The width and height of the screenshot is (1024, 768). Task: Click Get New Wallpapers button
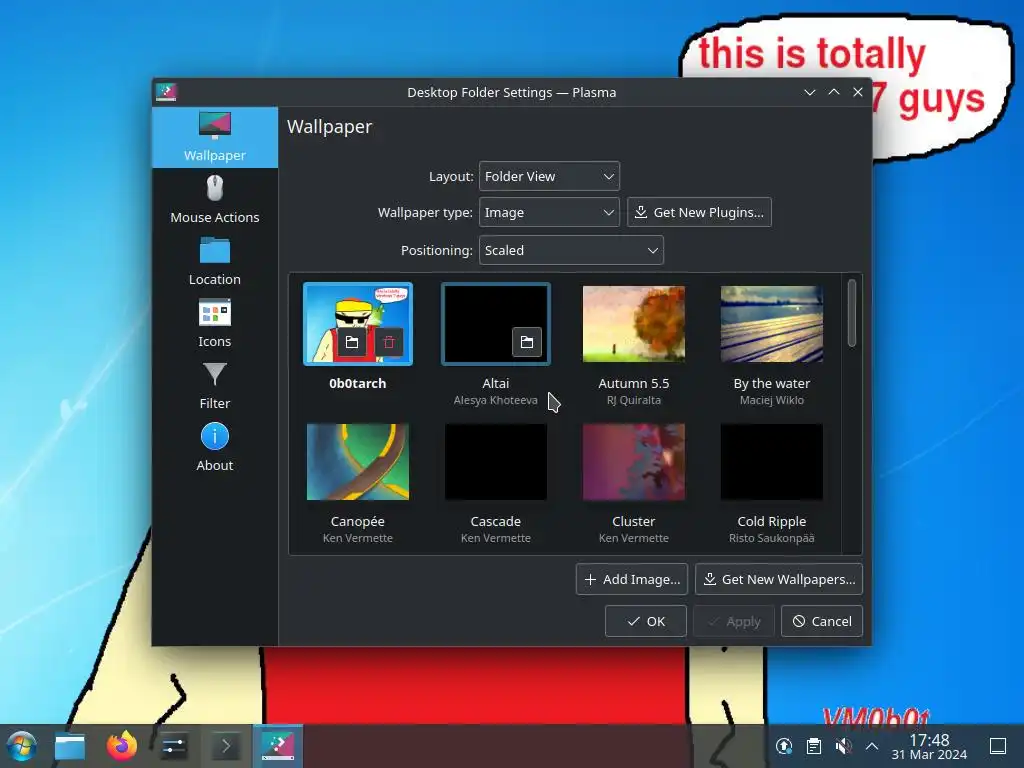pyautogui.click(x=779, y=579)
